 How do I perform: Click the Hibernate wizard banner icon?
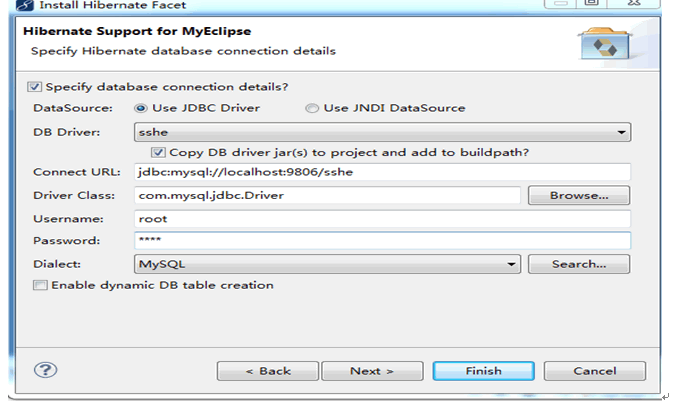pos(606,44)
